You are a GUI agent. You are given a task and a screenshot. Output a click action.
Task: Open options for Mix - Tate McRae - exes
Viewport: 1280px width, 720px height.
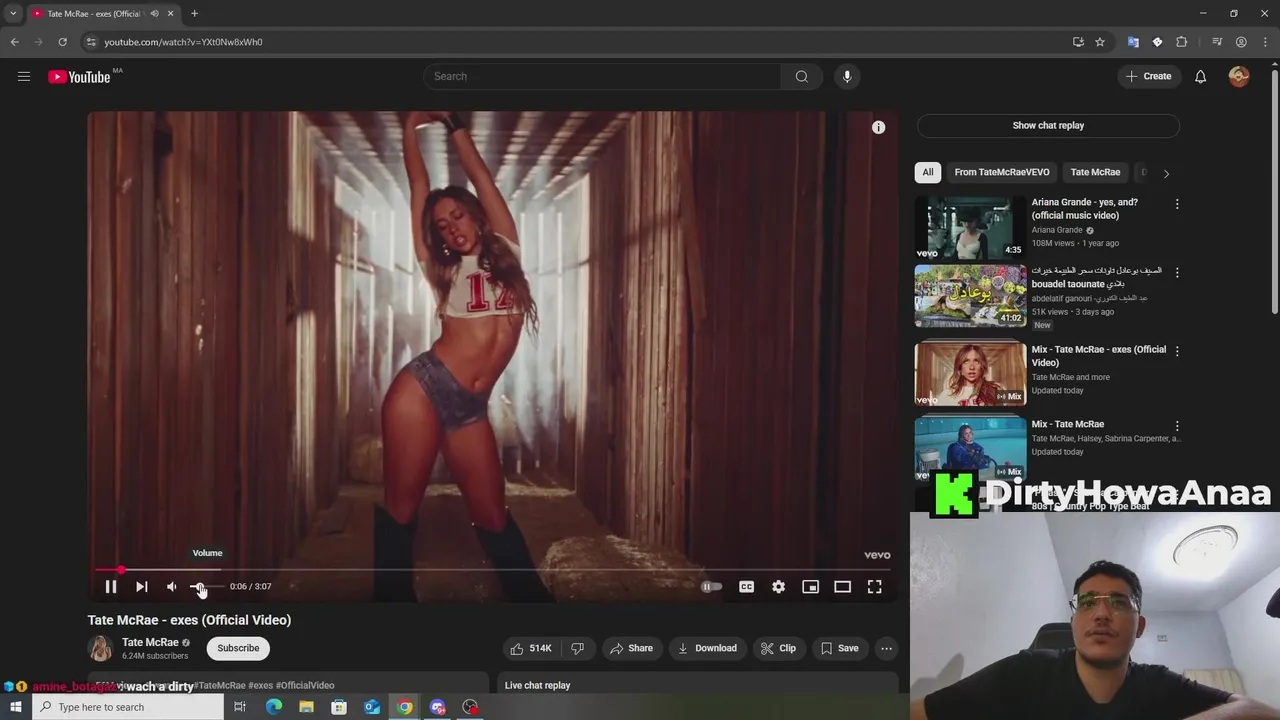pos(1177,351)
